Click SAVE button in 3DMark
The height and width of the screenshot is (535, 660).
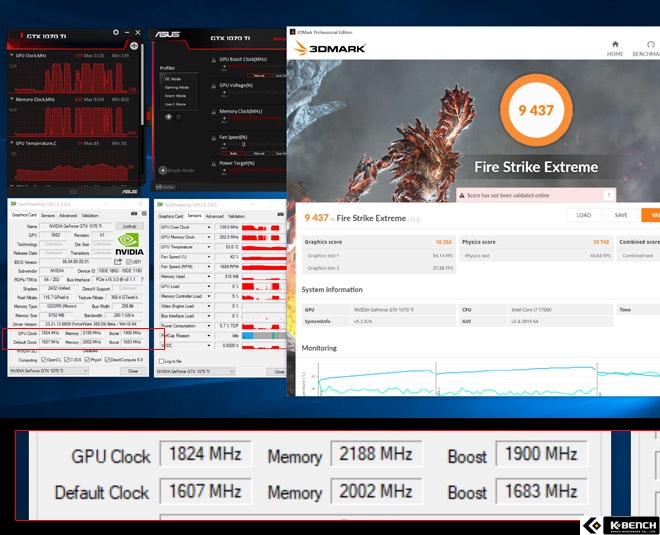(x=621, y=215)
